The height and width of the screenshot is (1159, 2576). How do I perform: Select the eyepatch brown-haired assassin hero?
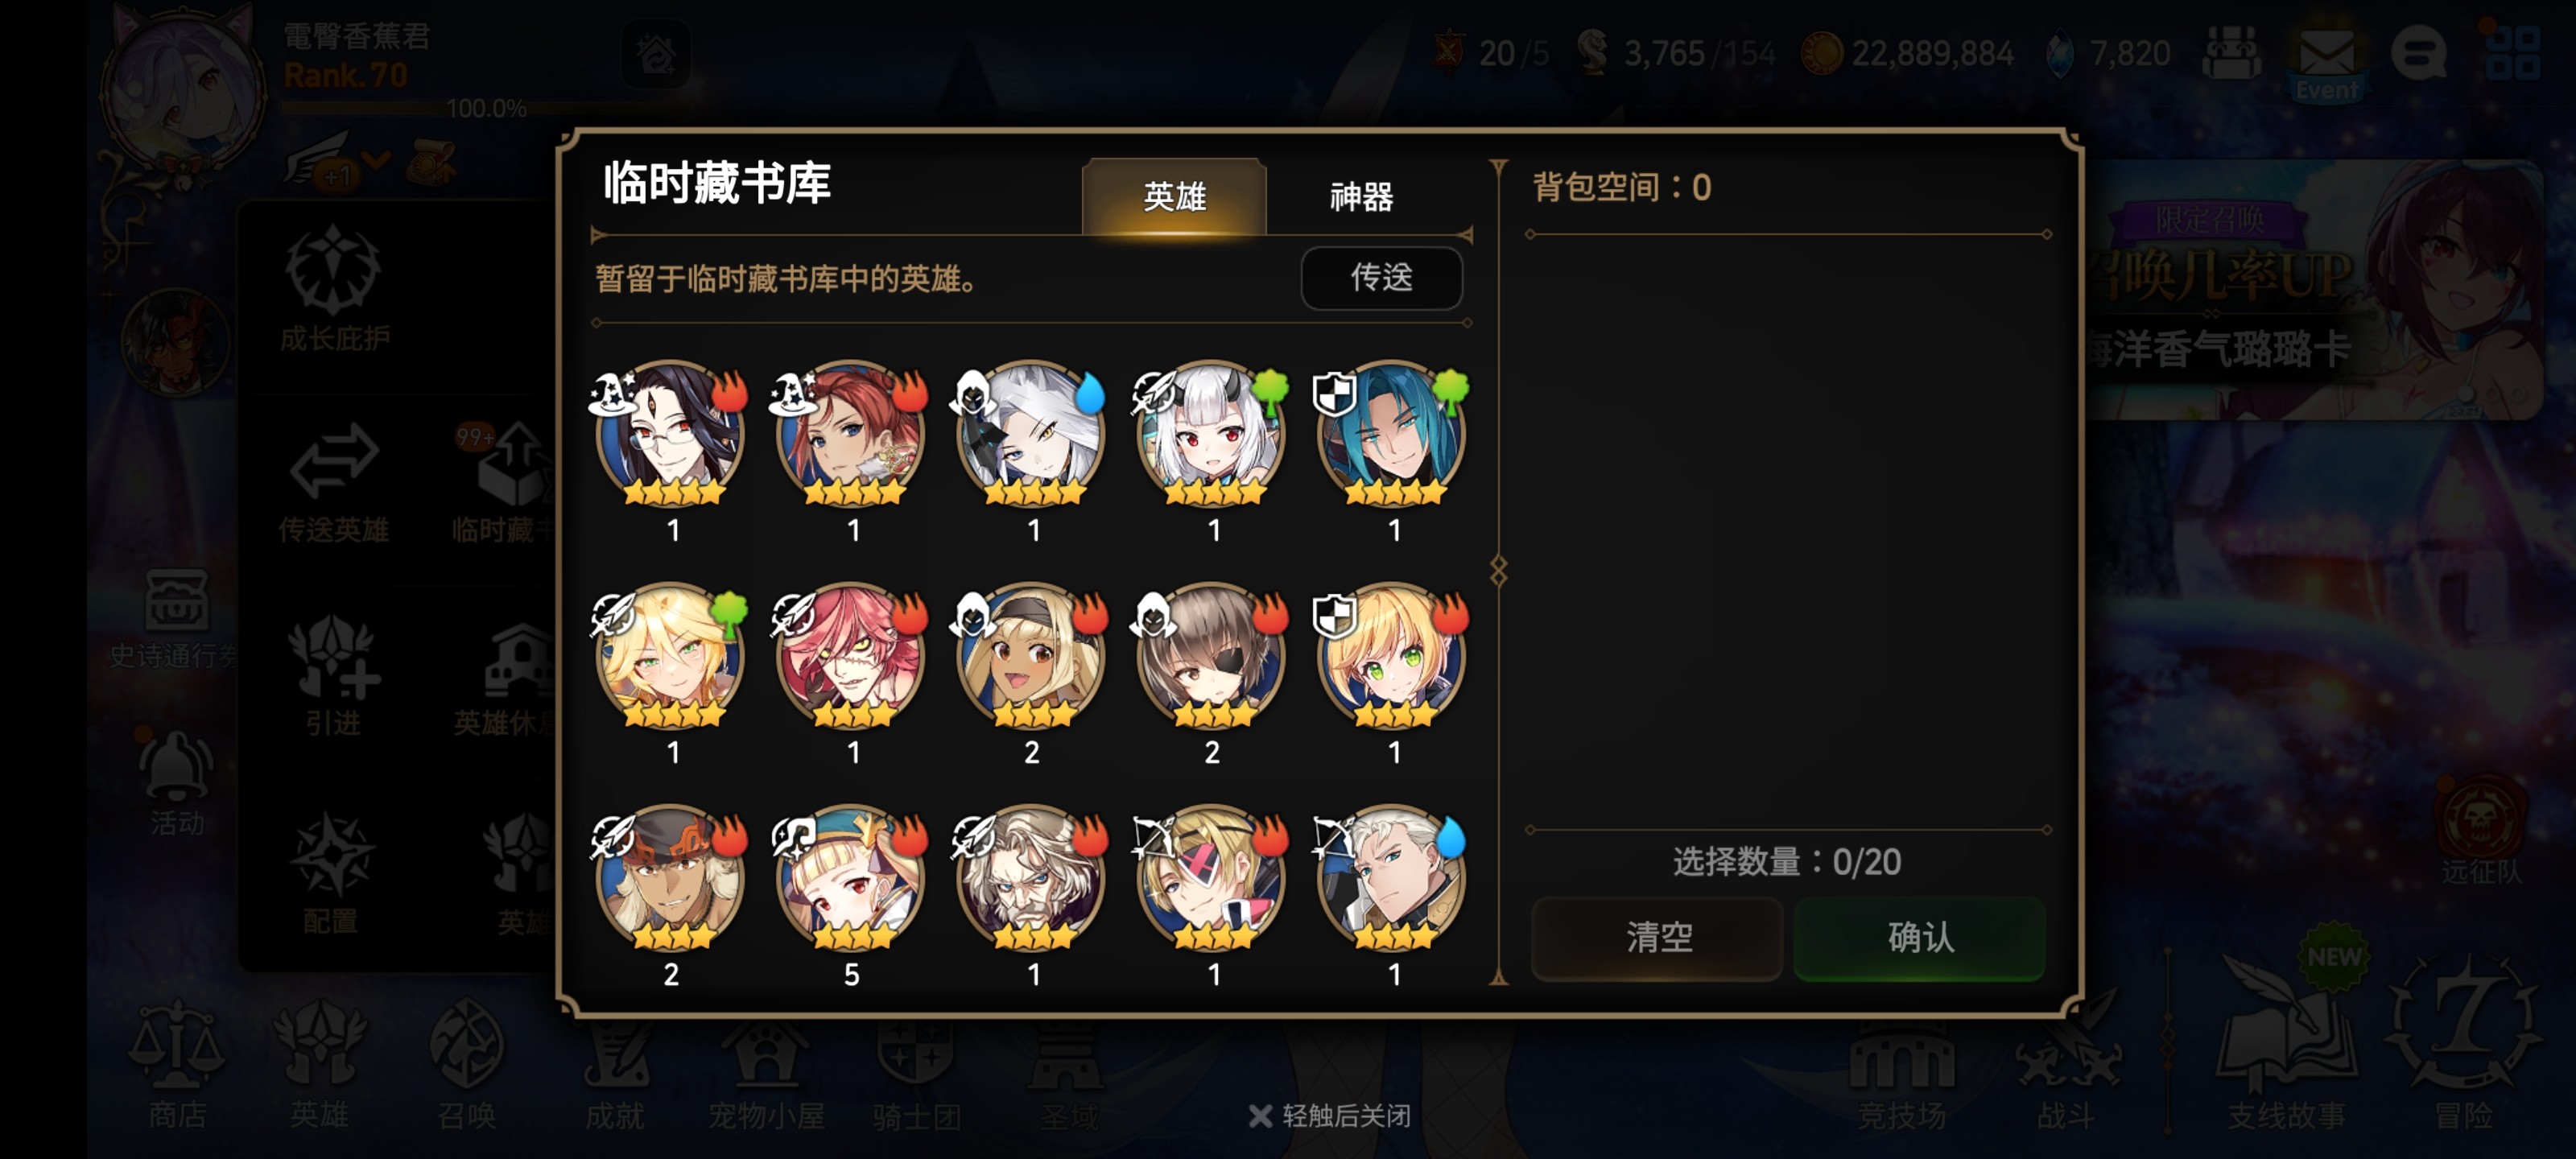coord(1211,658)
